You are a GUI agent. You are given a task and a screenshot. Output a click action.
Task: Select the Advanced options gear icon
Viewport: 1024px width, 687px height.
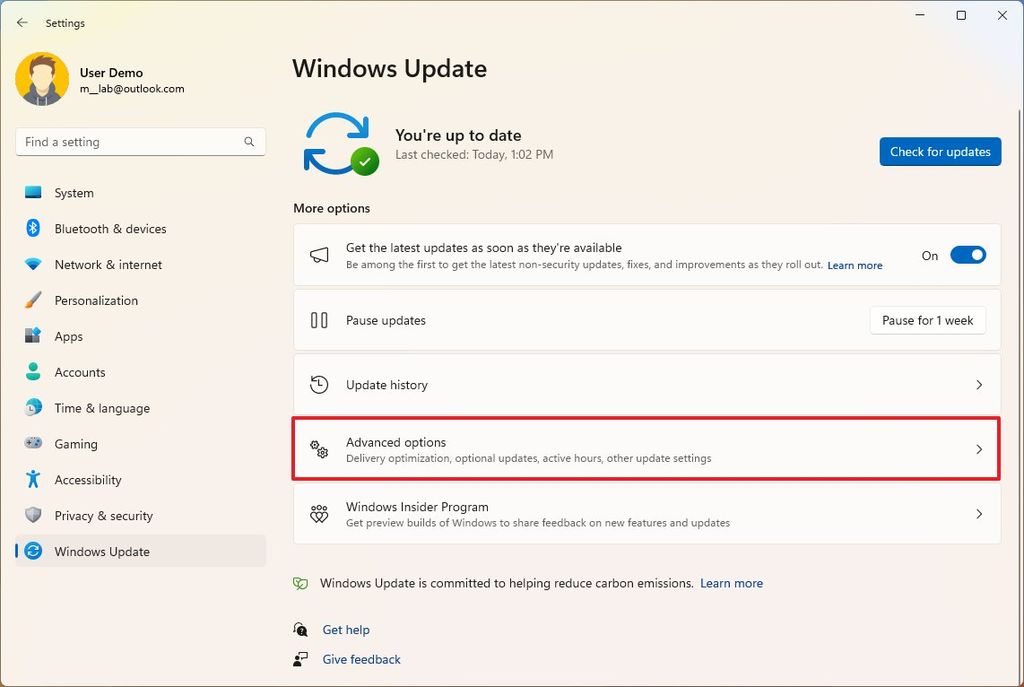(318, 450)
